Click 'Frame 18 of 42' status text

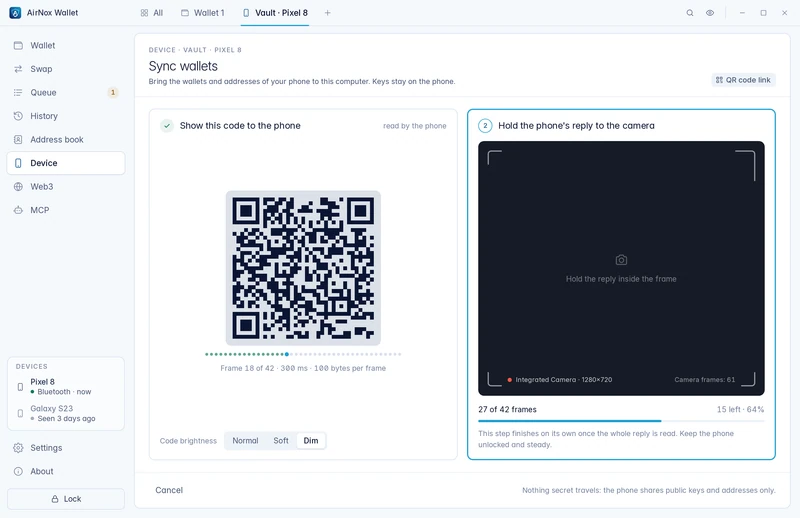[247, 368]
